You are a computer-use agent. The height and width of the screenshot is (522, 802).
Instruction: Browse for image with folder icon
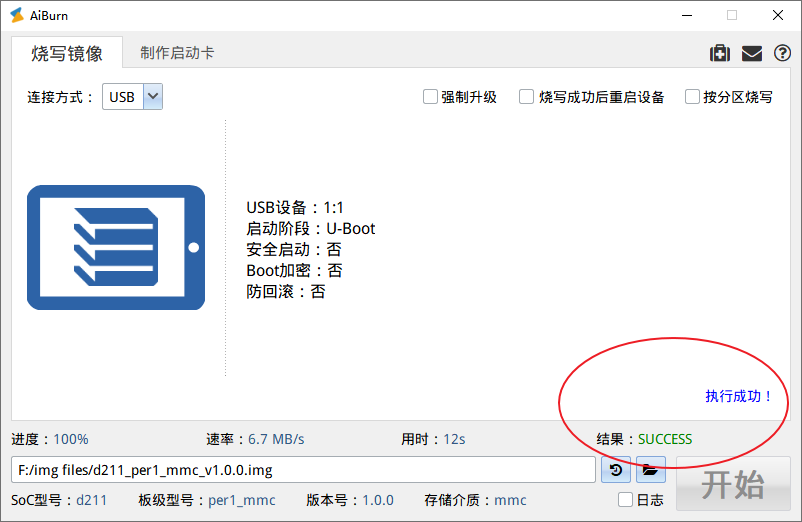649,469
